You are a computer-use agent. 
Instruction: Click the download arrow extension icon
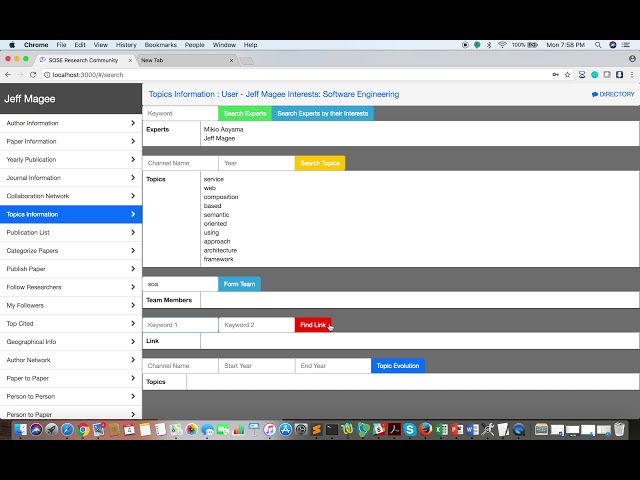(620, 75)
